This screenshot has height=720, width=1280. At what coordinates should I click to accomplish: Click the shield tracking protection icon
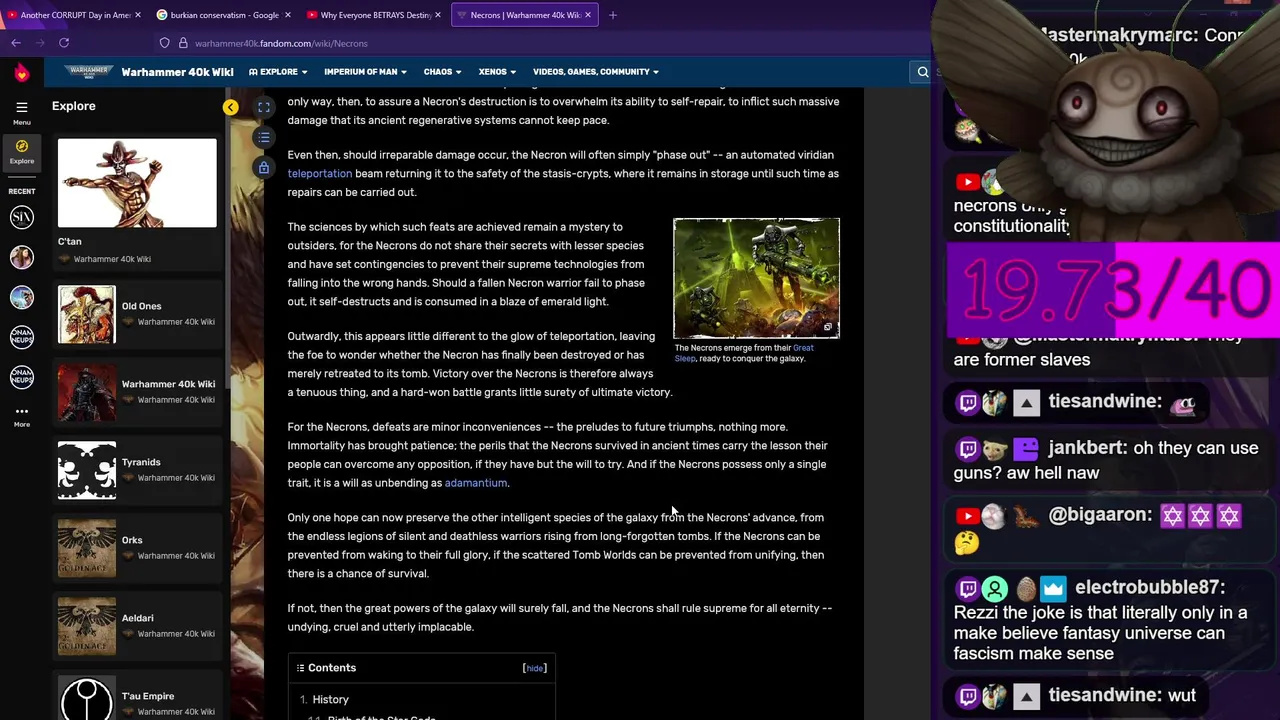click(164, 43)
